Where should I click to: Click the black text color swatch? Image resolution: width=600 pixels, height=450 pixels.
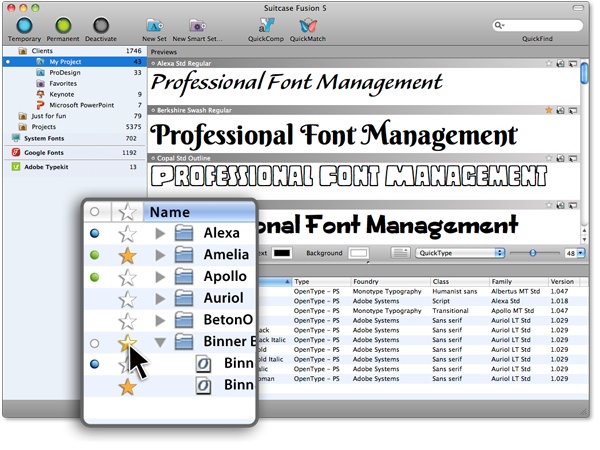pos(283,254)
